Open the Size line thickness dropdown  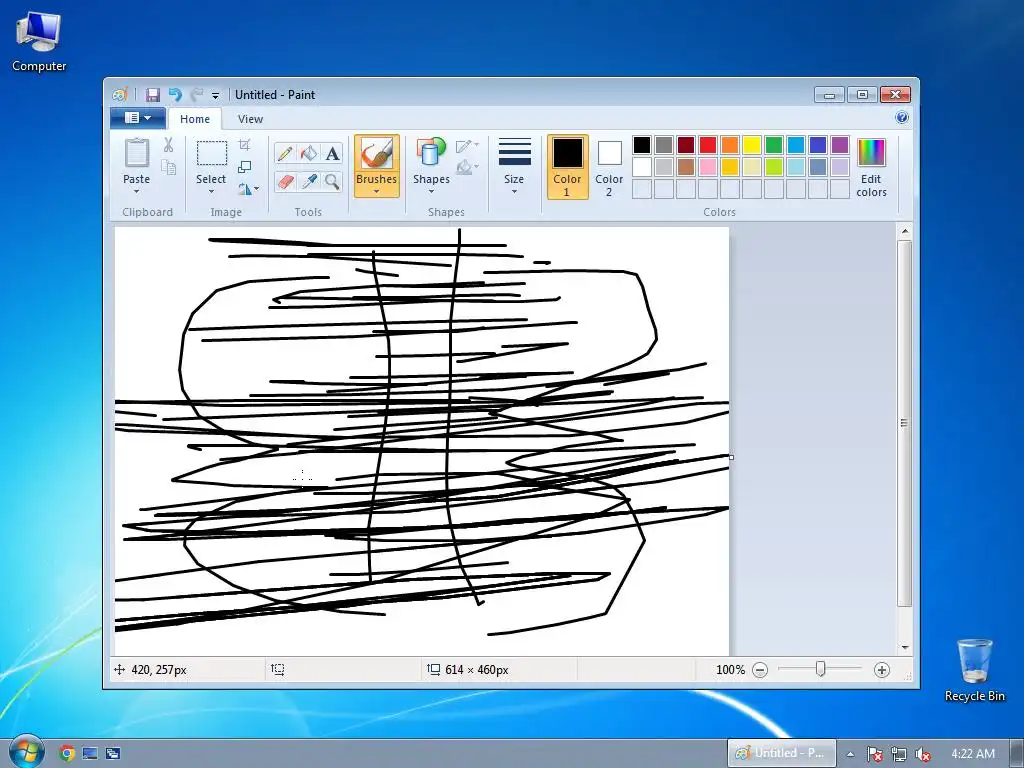(514, 167)
